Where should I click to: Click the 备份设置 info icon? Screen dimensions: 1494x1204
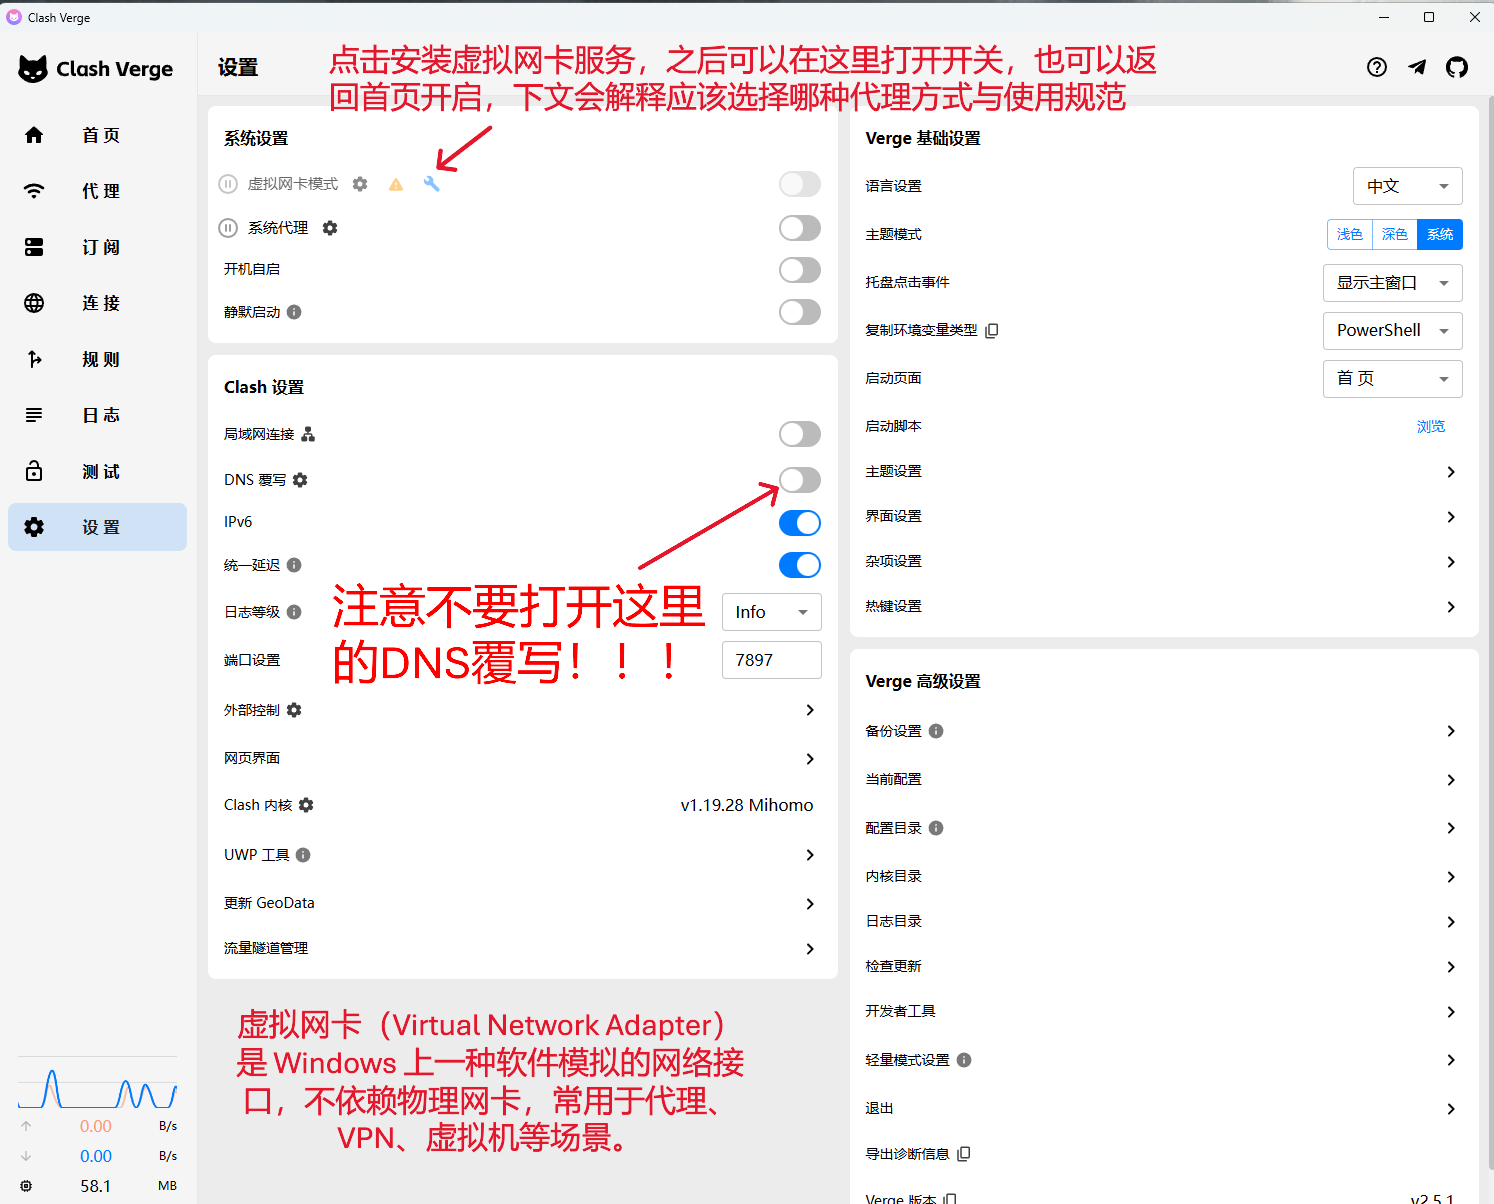[936, 731]
